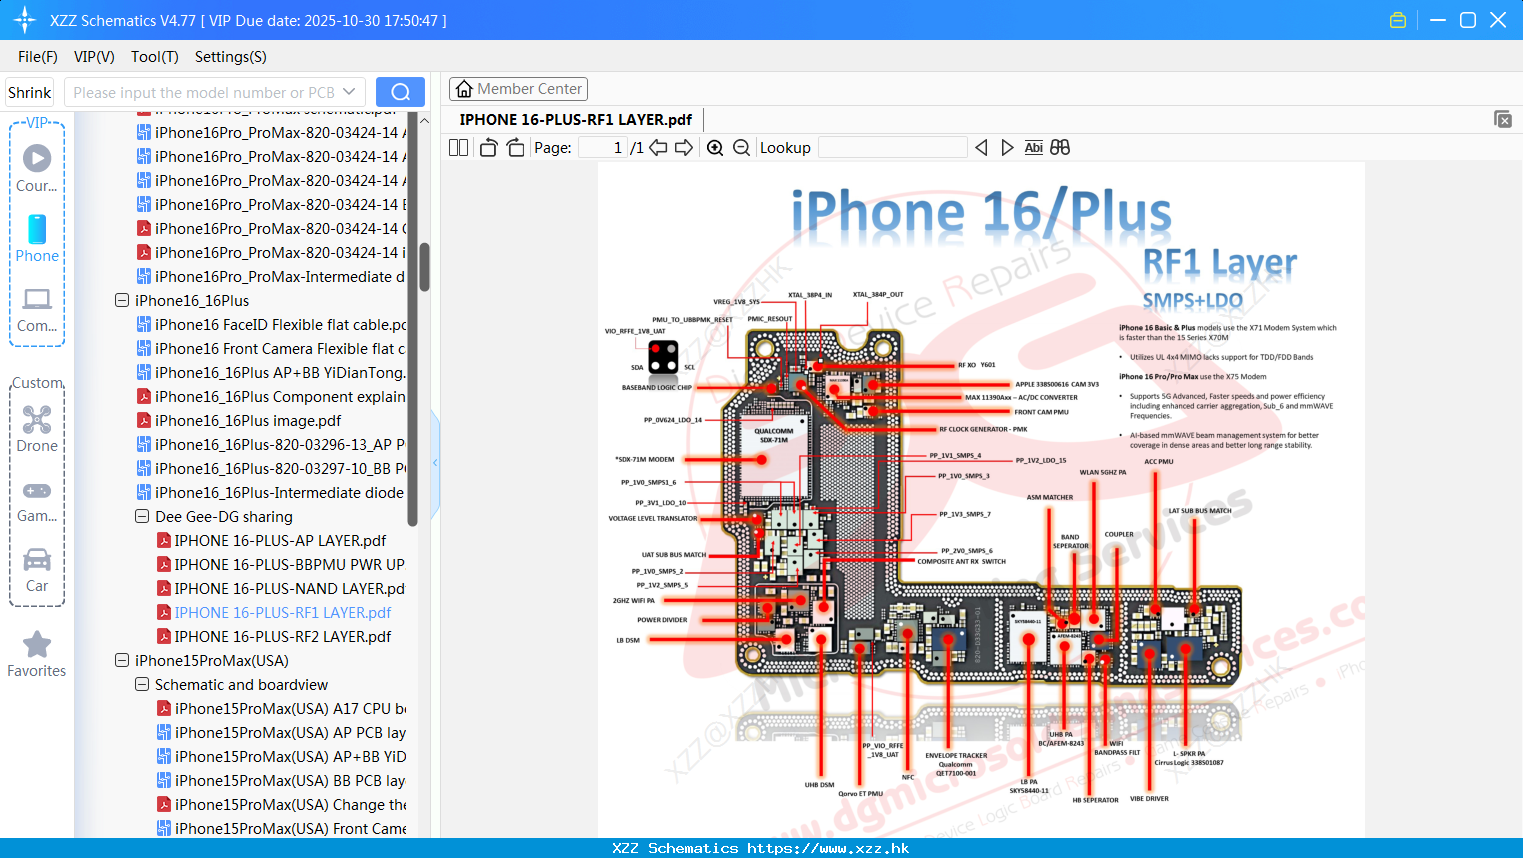
Task: Open iPhone16 FaceID Flexible flat cable file
Action: click(271, 324)
